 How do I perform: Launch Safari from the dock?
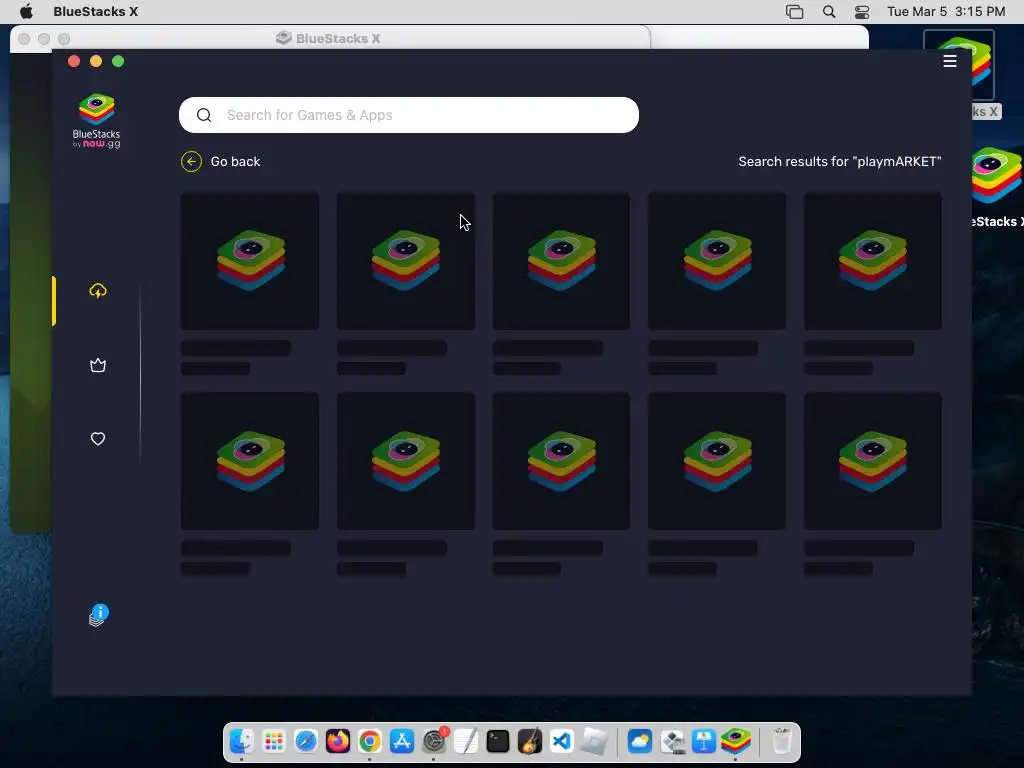(x=306, y=741)
